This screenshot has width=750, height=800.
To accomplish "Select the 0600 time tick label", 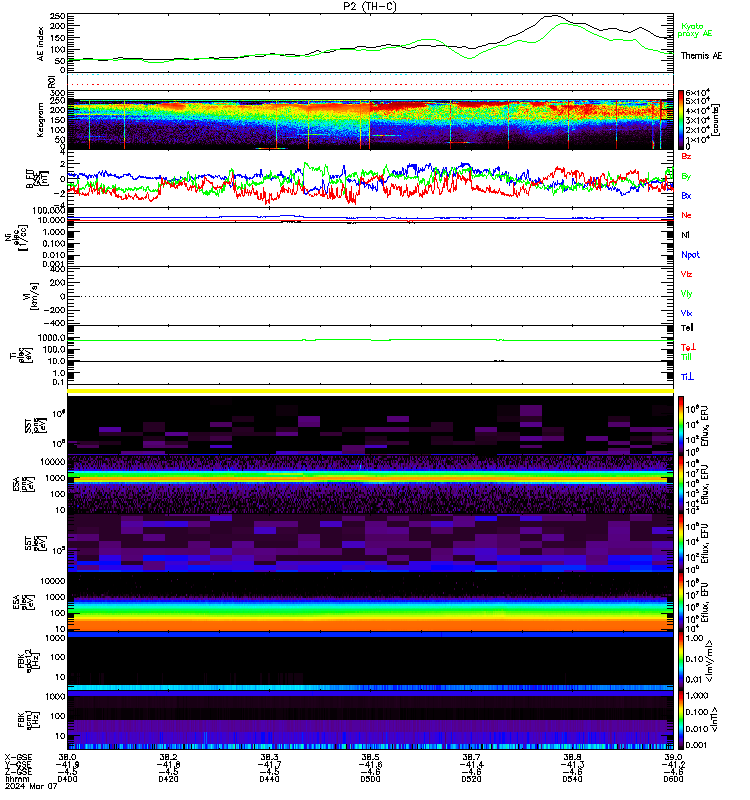I will pyautogui.click(x=673, y=779).
